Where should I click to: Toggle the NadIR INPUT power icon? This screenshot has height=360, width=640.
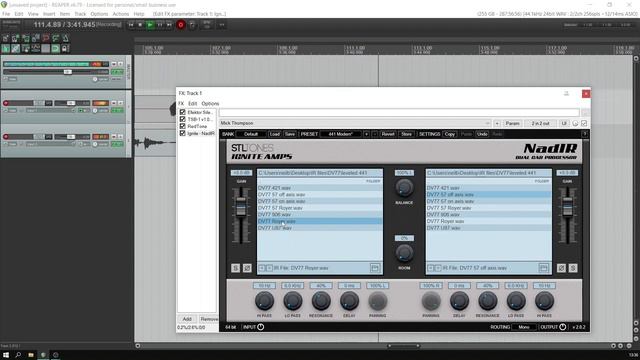(261, 327)
